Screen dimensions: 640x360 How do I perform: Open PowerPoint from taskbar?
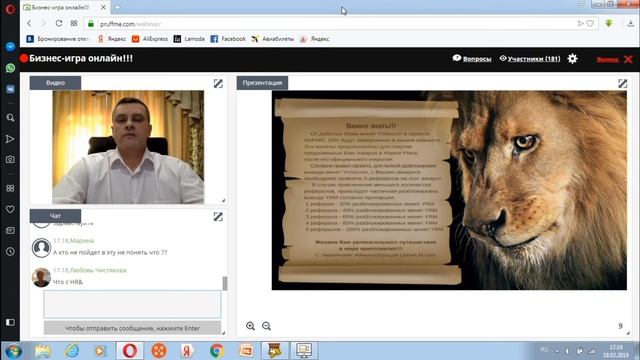click(x=246, y=351)
